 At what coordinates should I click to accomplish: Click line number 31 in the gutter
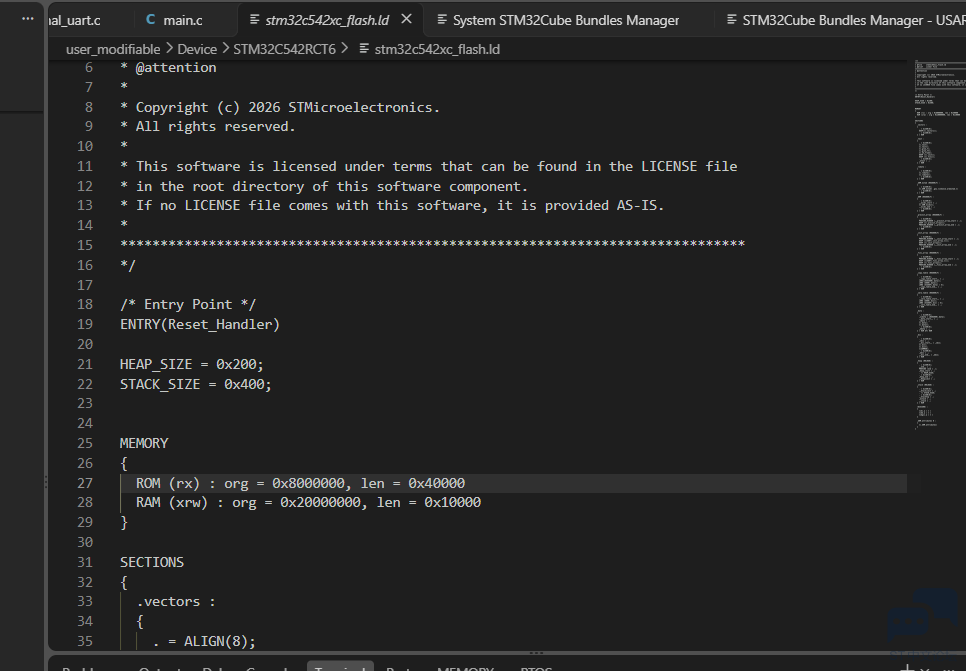85,562
